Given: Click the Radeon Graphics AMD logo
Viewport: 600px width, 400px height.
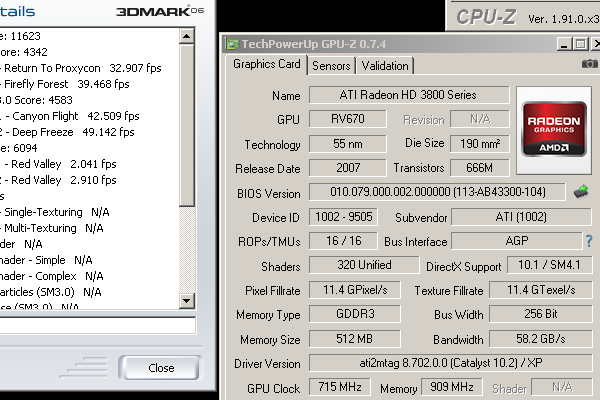Looking at the screenshot, I should pos(554,129).
